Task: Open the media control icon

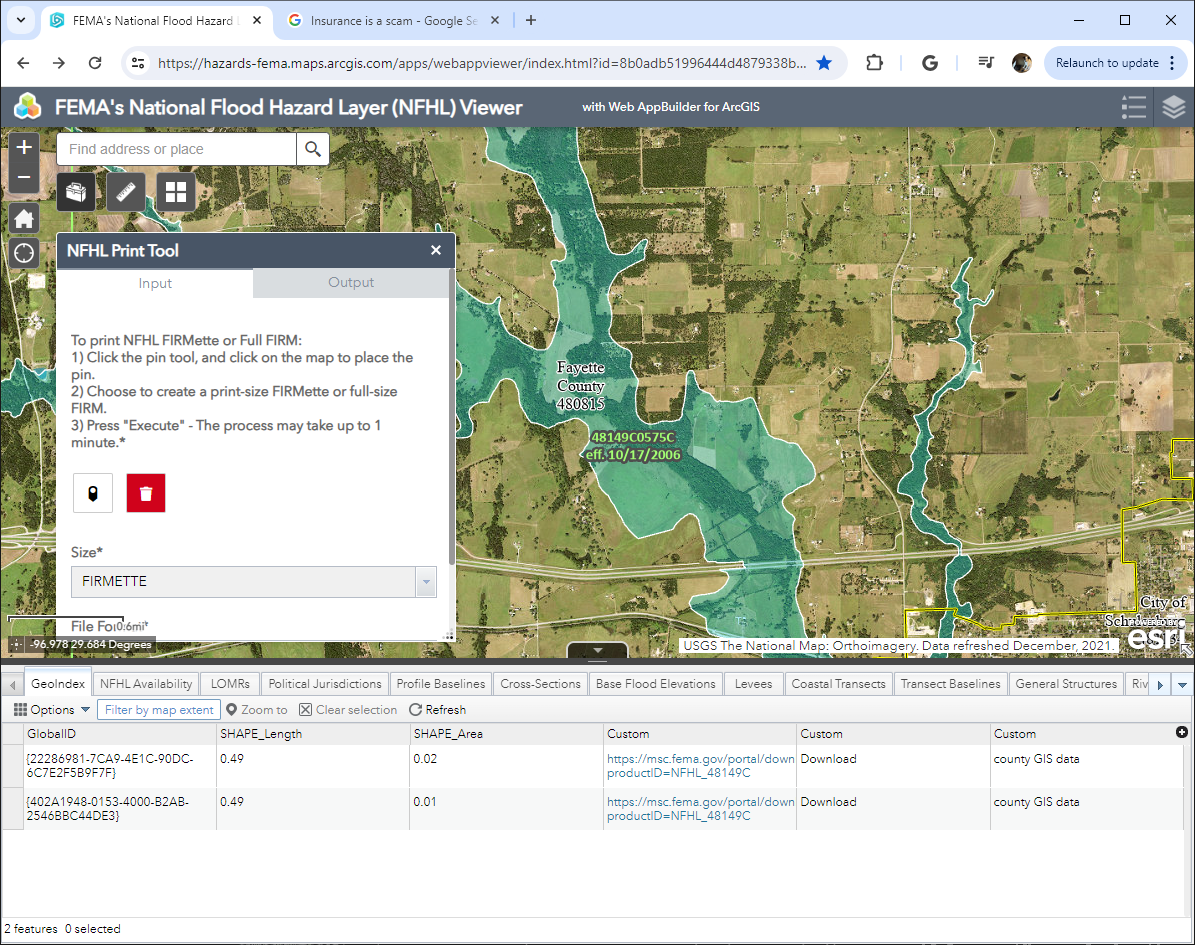Action: (985, 63)
